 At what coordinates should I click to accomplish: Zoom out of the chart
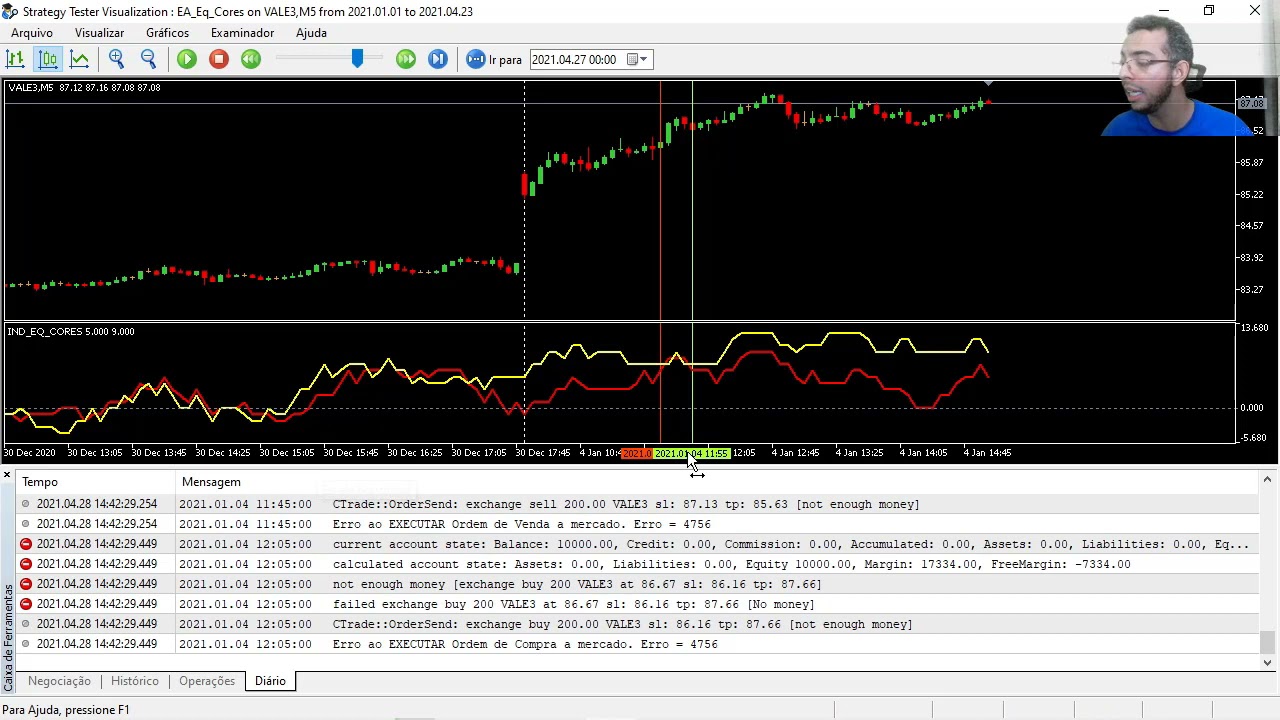148,59
